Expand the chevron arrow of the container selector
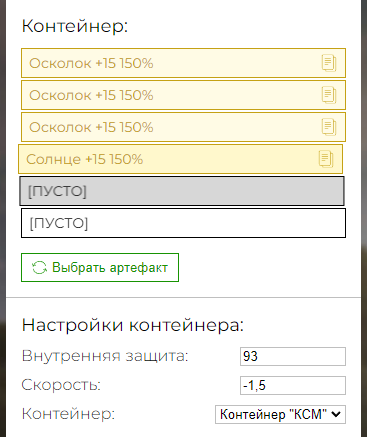The width and height of the screenshot is (367, 437). [x=336, y=414]
